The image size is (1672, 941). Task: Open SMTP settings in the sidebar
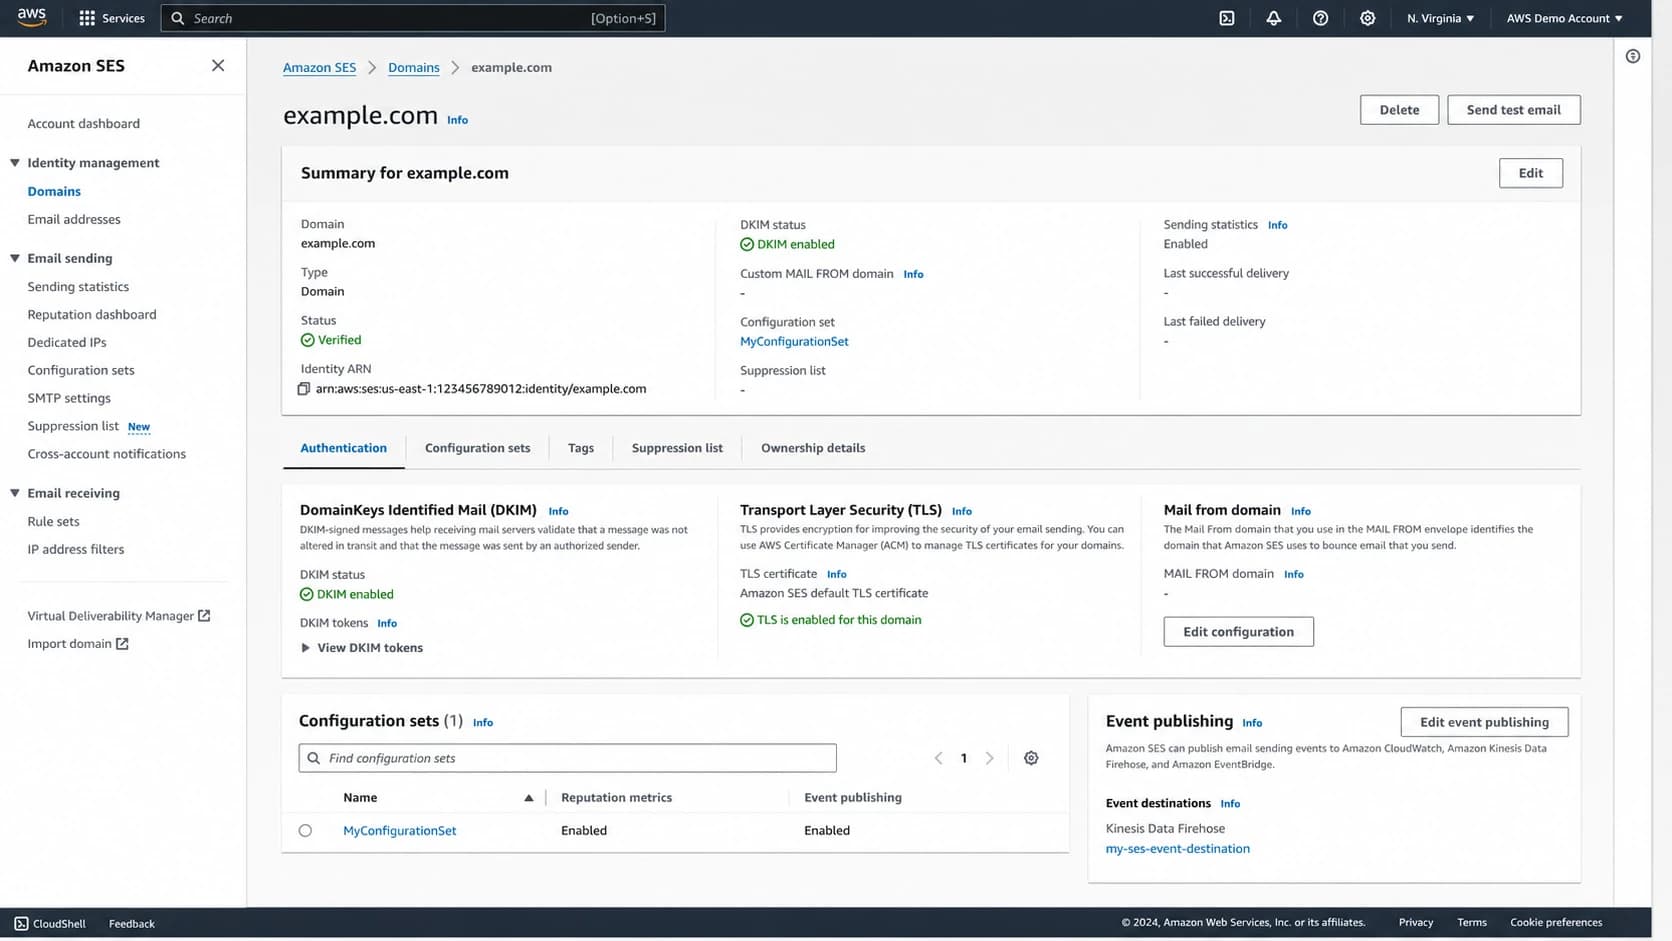[69, 398]
